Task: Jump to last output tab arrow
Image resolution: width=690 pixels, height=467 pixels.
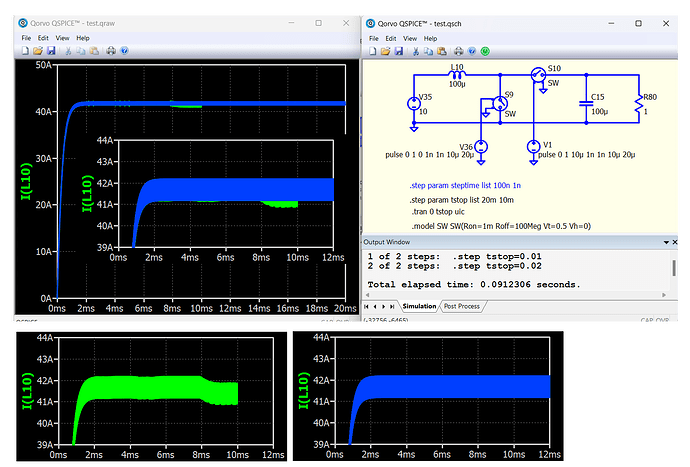Action: click(x=392, y=306)
